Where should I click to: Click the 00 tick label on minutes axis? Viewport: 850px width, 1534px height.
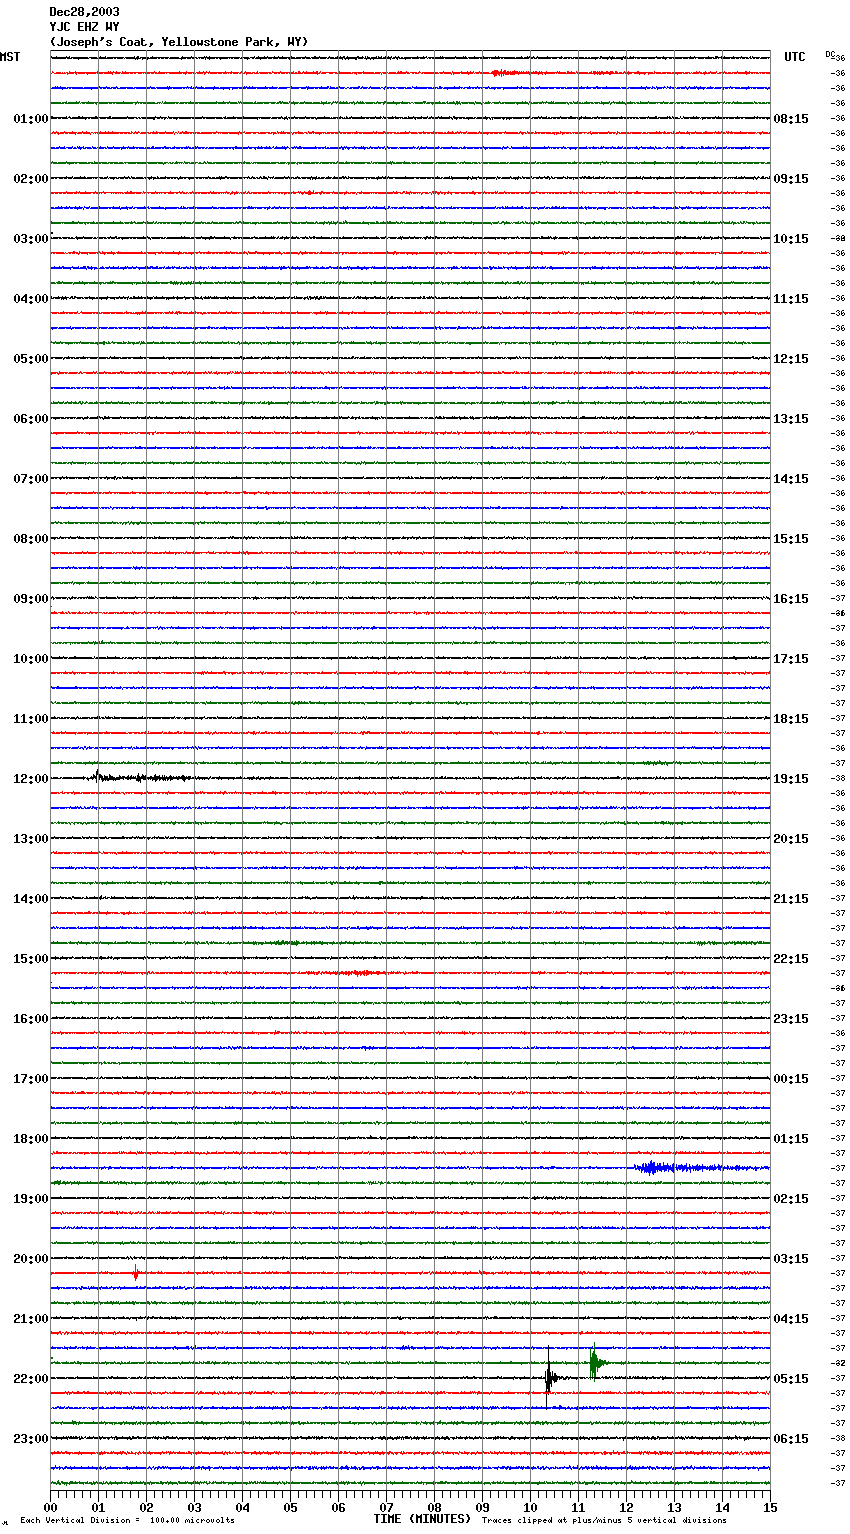pos(50,1507)
